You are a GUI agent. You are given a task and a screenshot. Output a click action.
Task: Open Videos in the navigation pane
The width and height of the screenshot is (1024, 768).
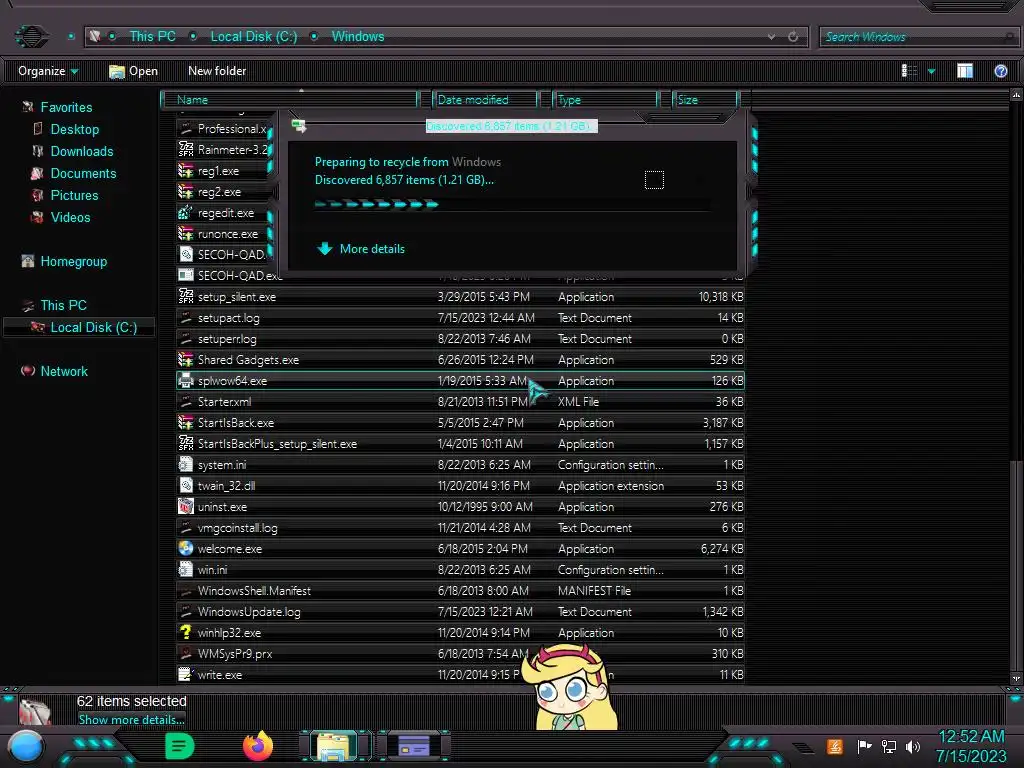[70, 217]
